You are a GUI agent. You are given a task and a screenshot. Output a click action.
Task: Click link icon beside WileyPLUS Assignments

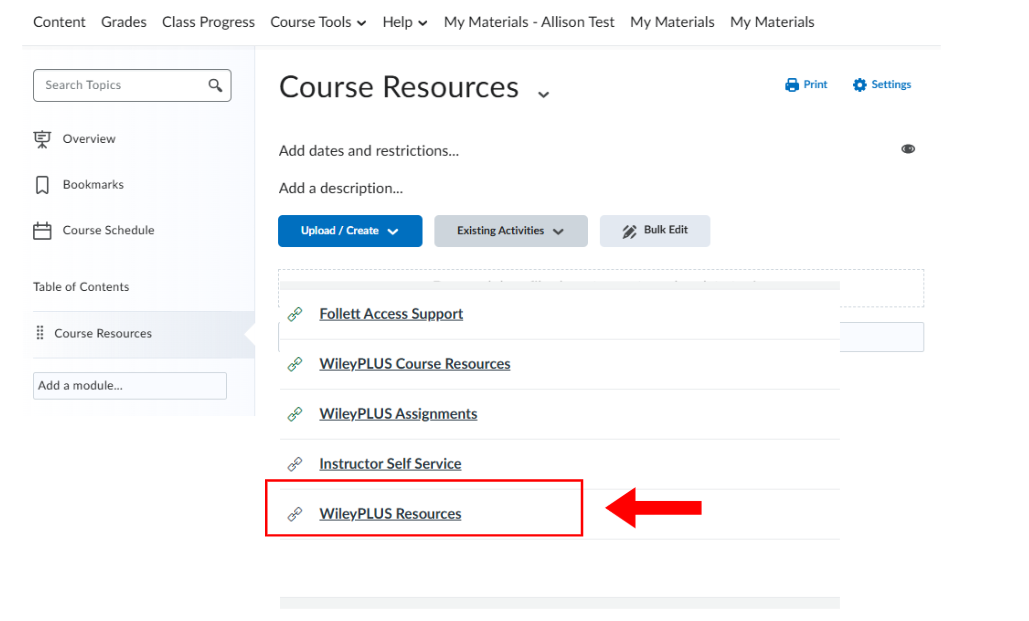[295, 414]
